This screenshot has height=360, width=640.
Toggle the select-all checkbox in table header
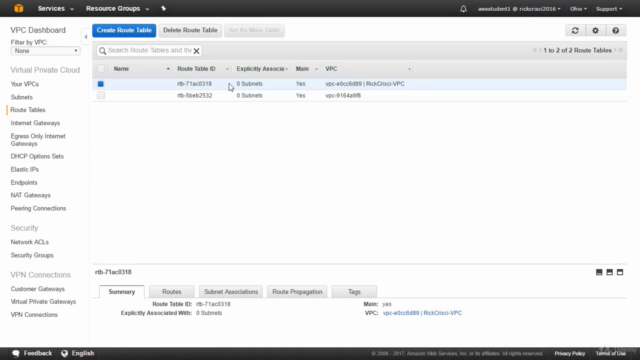click(x=101, y=69)
